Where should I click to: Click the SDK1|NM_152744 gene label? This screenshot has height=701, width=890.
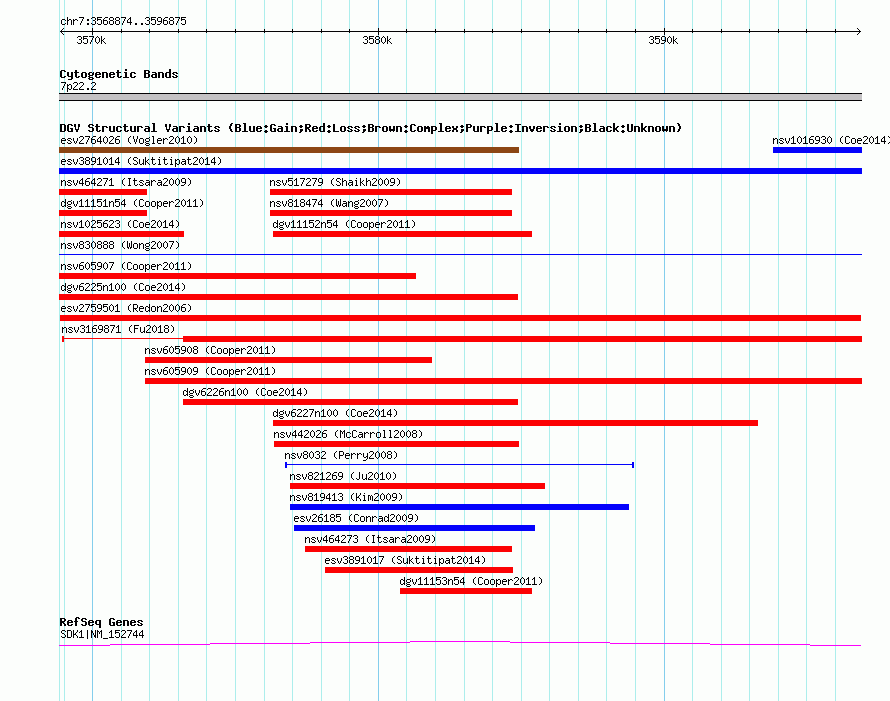pos(102,635)
